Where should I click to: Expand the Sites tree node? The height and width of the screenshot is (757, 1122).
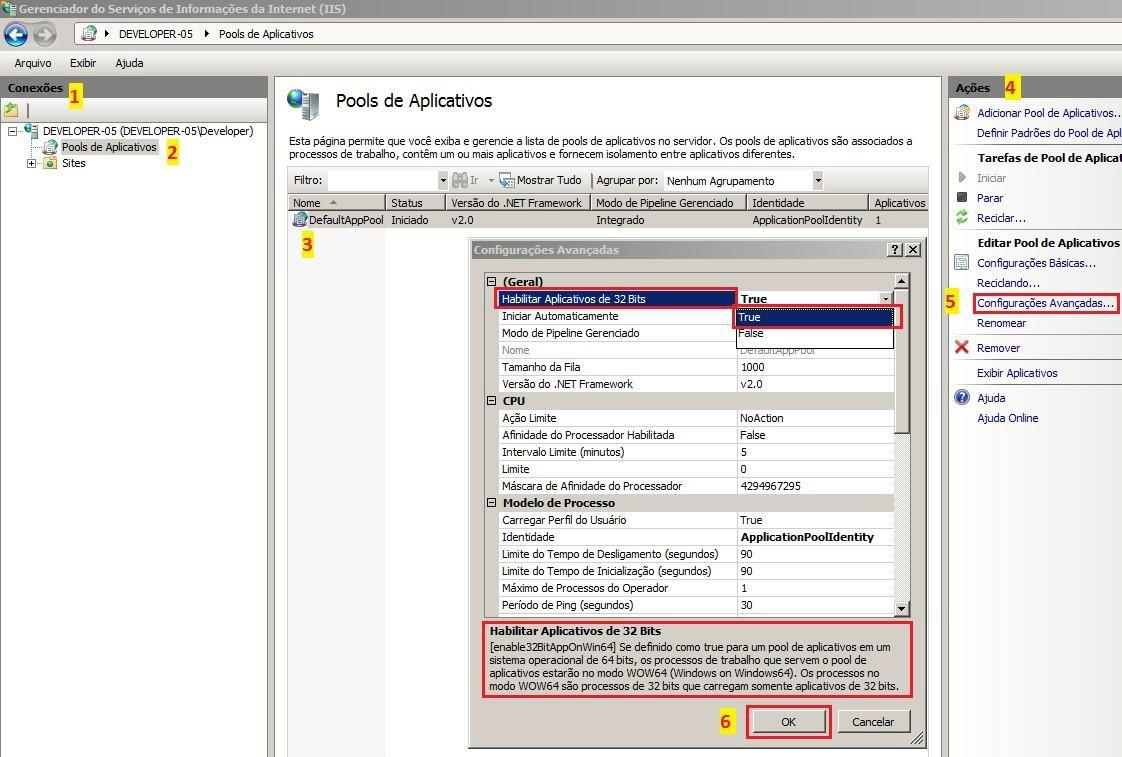31,163
